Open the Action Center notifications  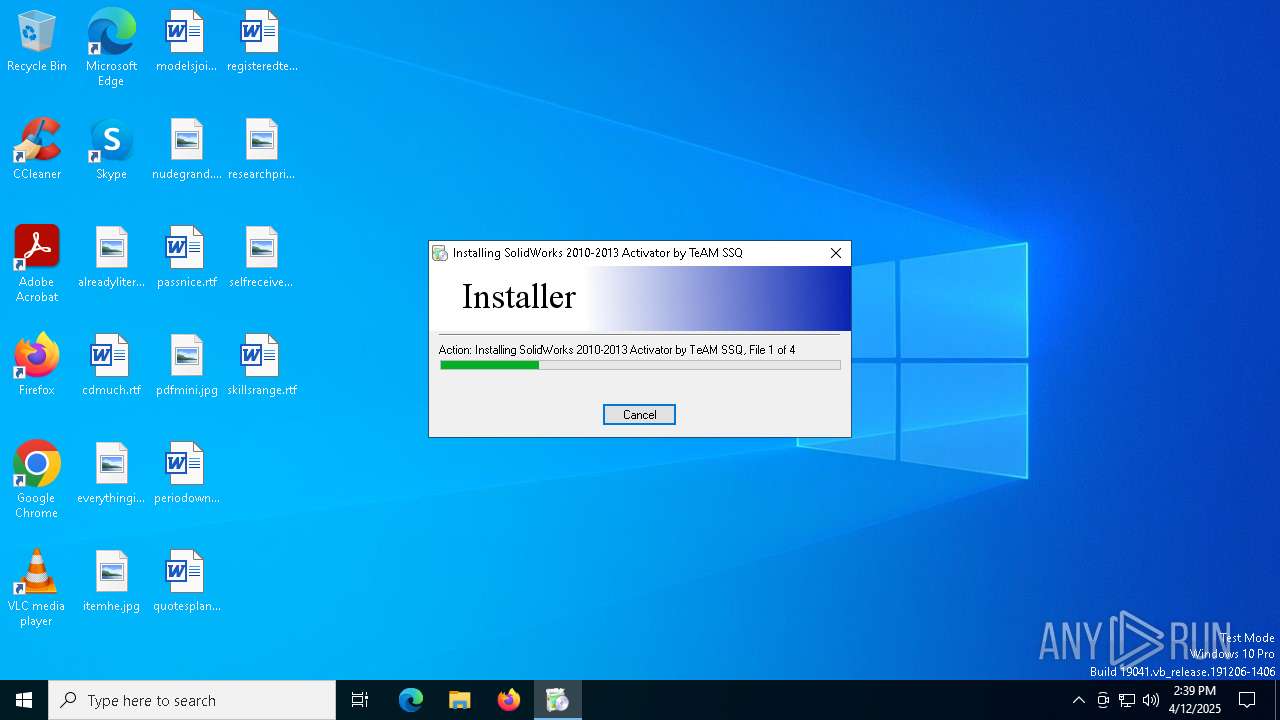(x=1247, y=700)
